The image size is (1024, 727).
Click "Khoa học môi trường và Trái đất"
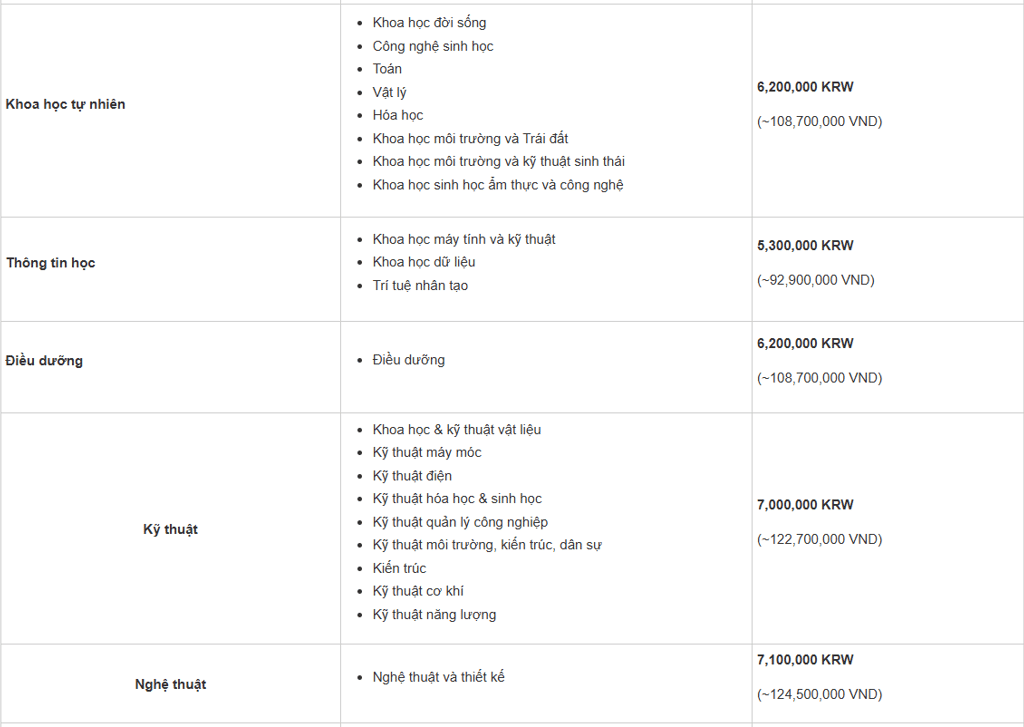[470, 138]
